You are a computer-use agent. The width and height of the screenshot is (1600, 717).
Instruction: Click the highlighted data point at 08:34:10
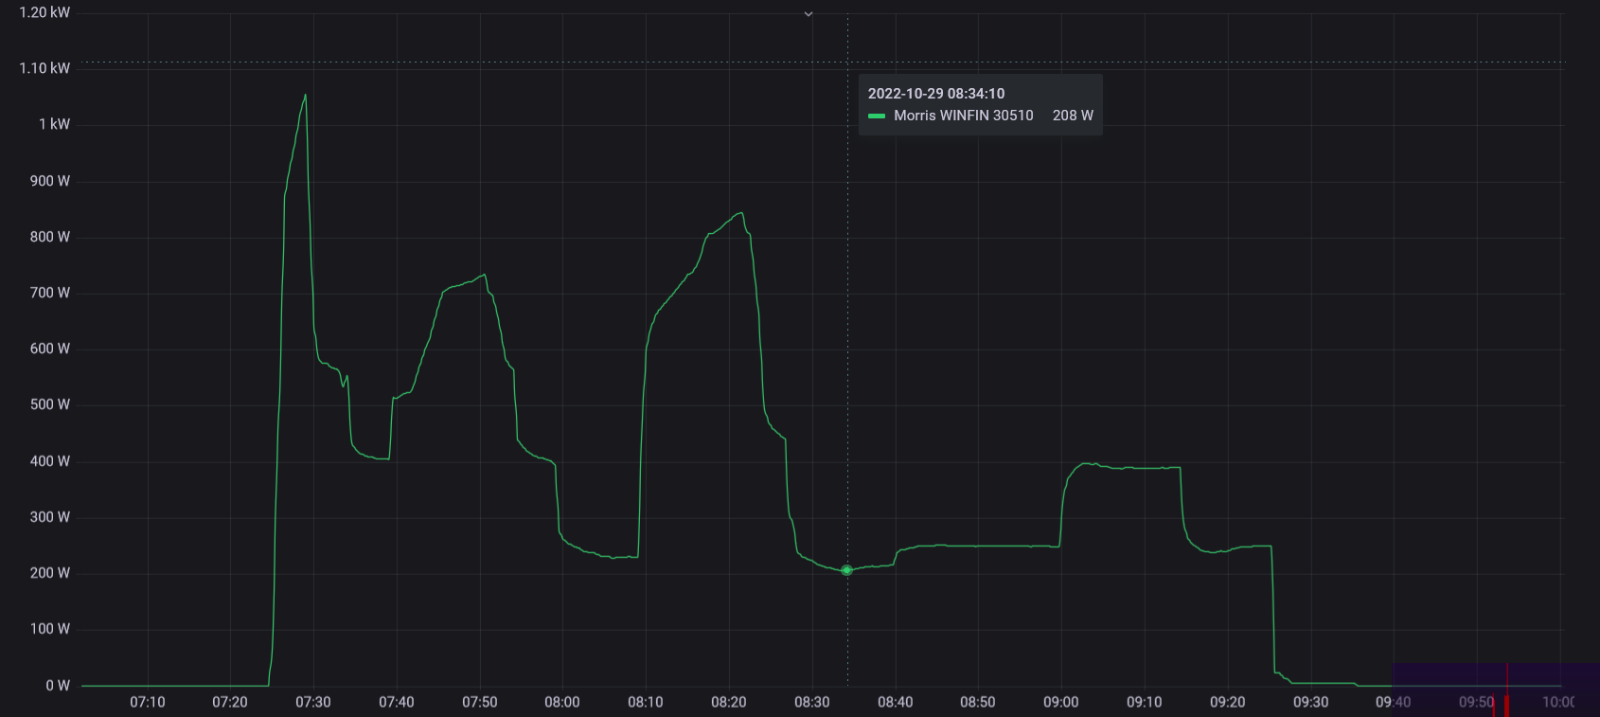(x=847, y=570)
